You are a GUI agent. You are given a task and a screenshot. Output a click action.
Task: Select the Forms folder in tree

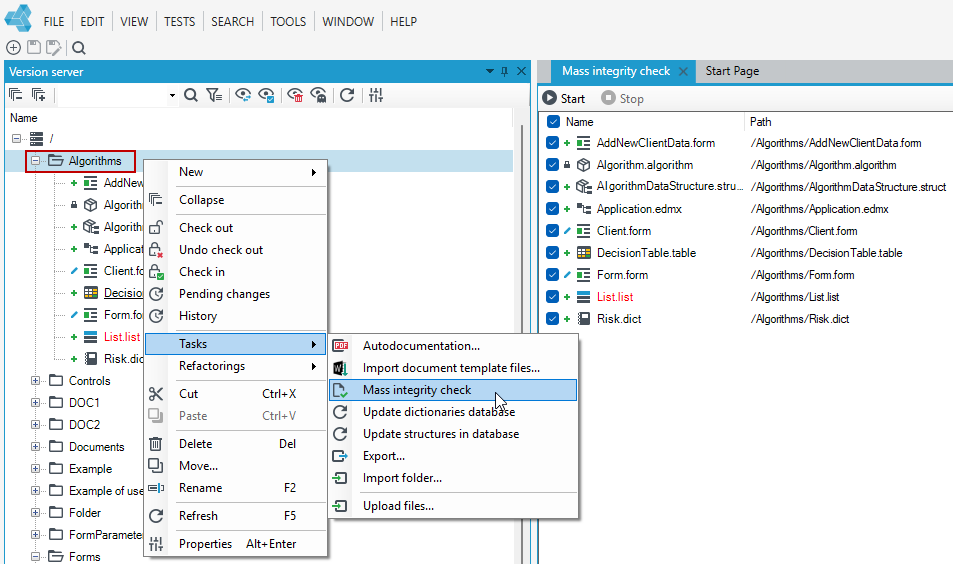point(84,557)
